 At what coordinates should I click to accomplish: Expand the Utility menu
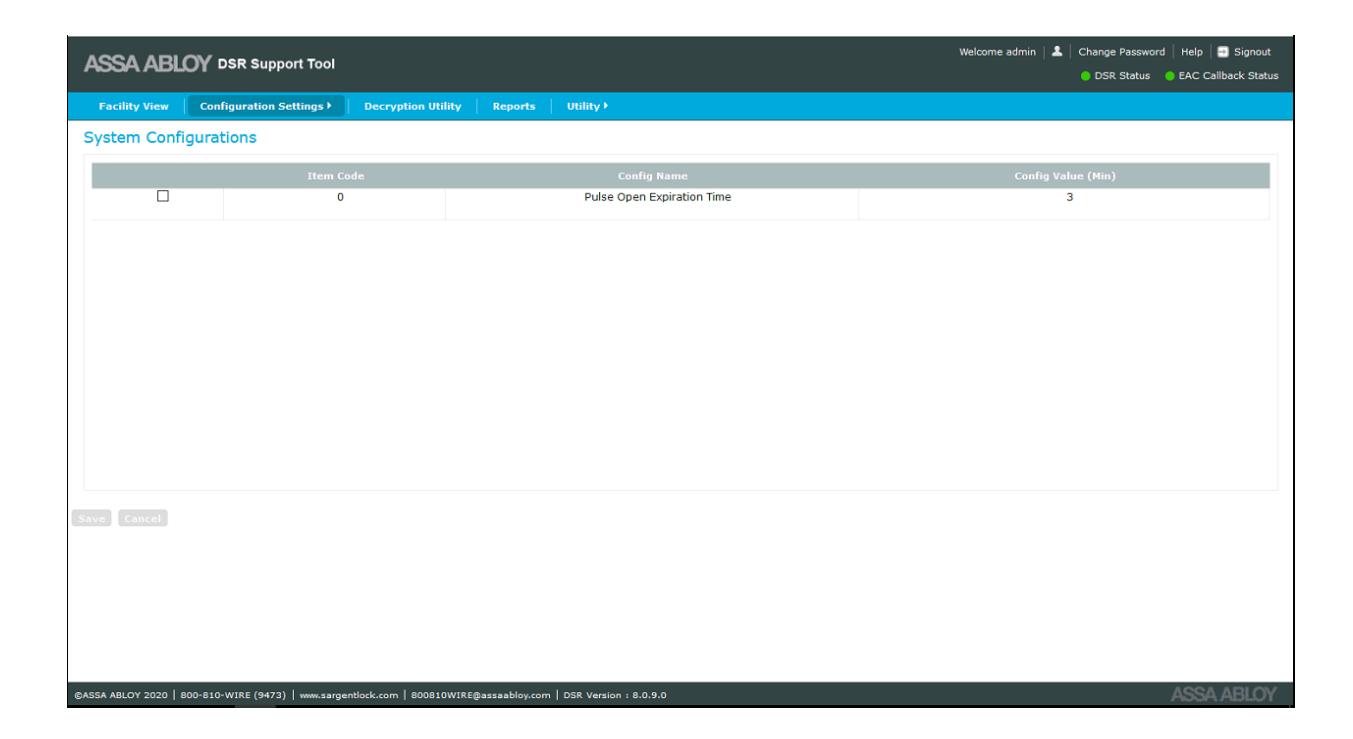587,106
